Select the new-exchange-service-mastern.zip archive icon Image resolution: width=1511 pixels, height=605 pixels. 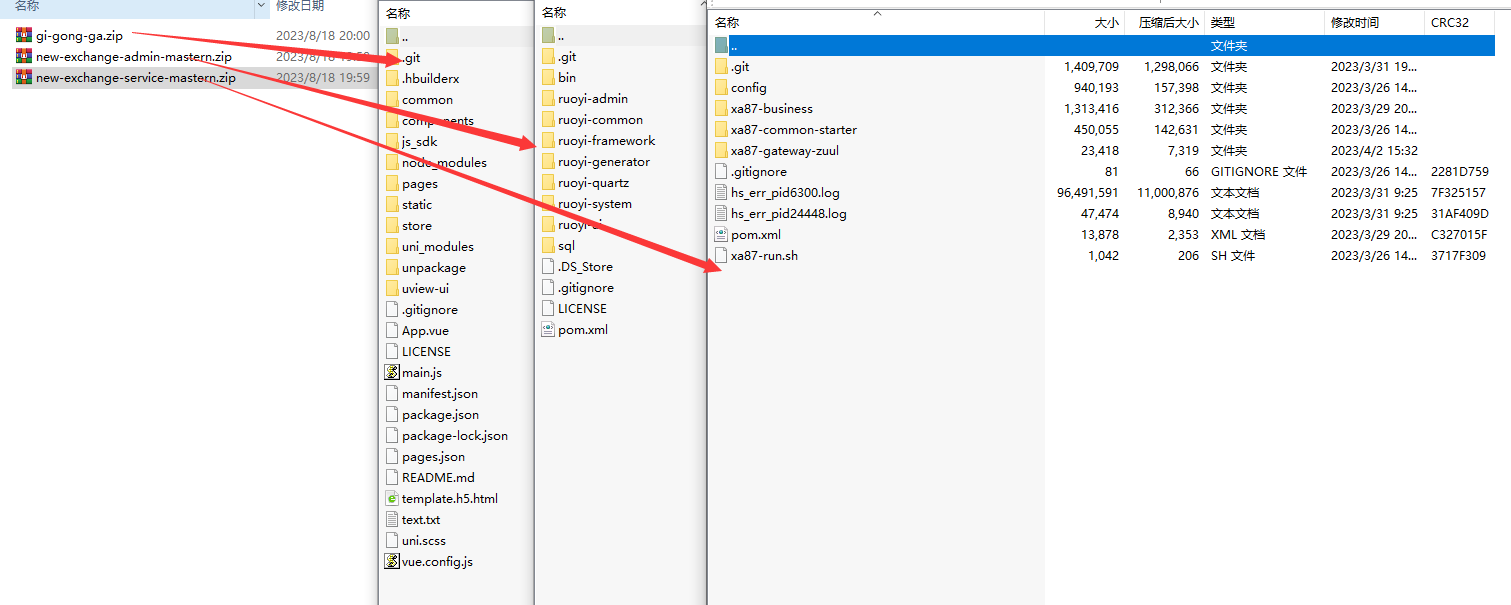[x=24, y=77]
